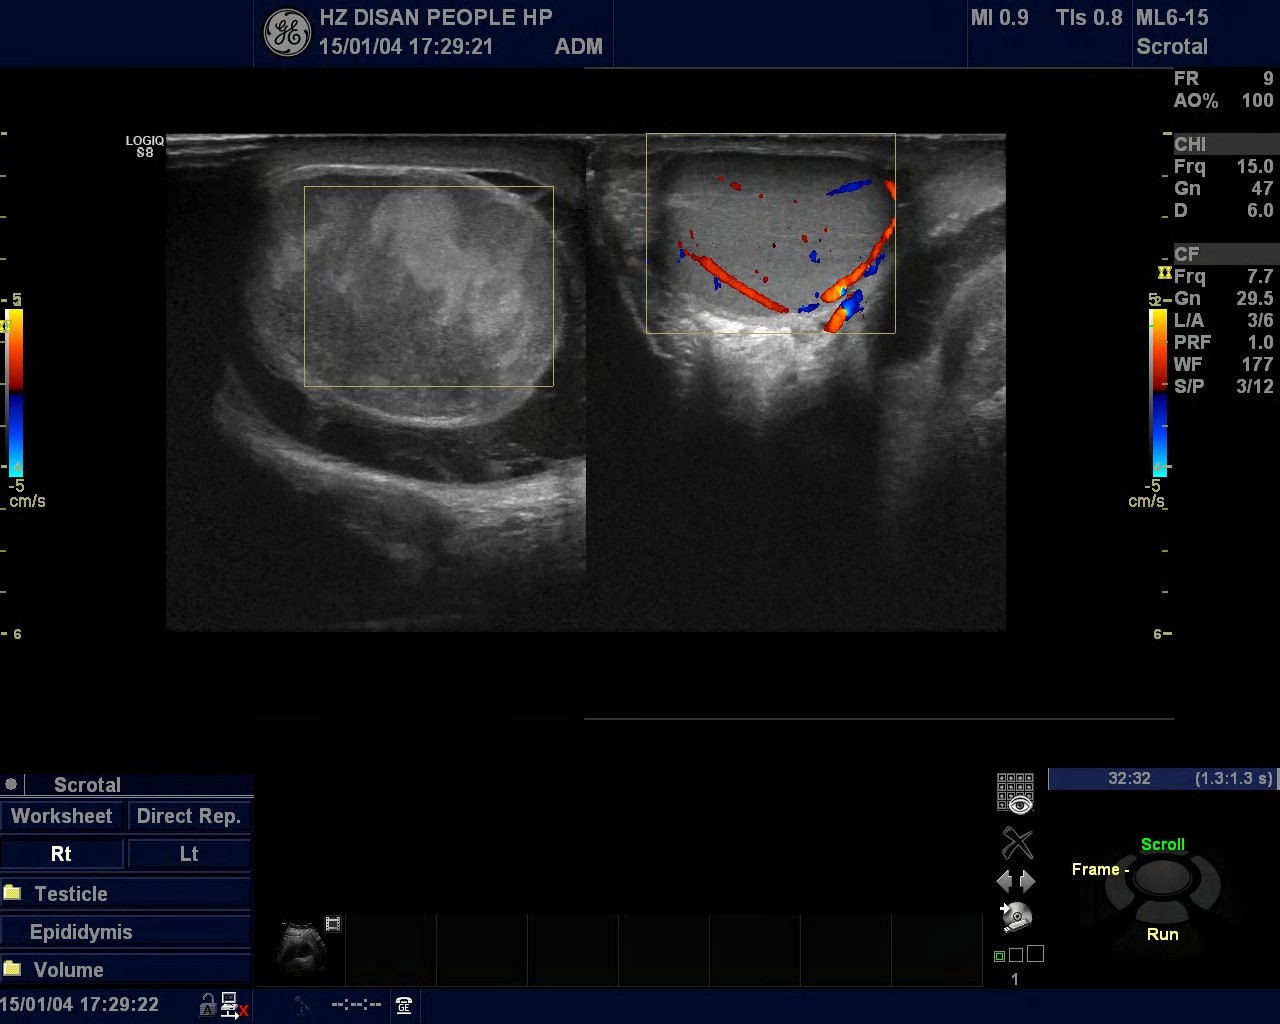Select the Rt side toggle
The width and height of the screenshot is (1280, 1024).
61,854
